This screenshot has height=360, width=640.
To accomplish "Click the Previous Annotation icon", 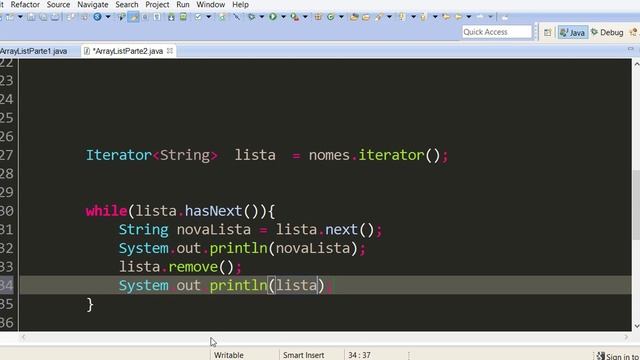I will tap(423, 17).
